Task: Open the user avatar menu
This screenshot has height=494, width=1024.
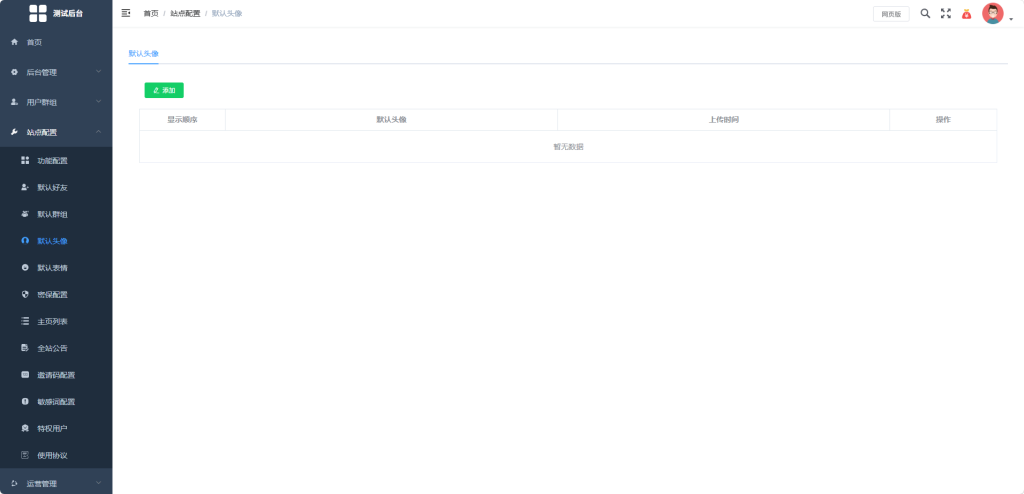Action: (993, 13)
